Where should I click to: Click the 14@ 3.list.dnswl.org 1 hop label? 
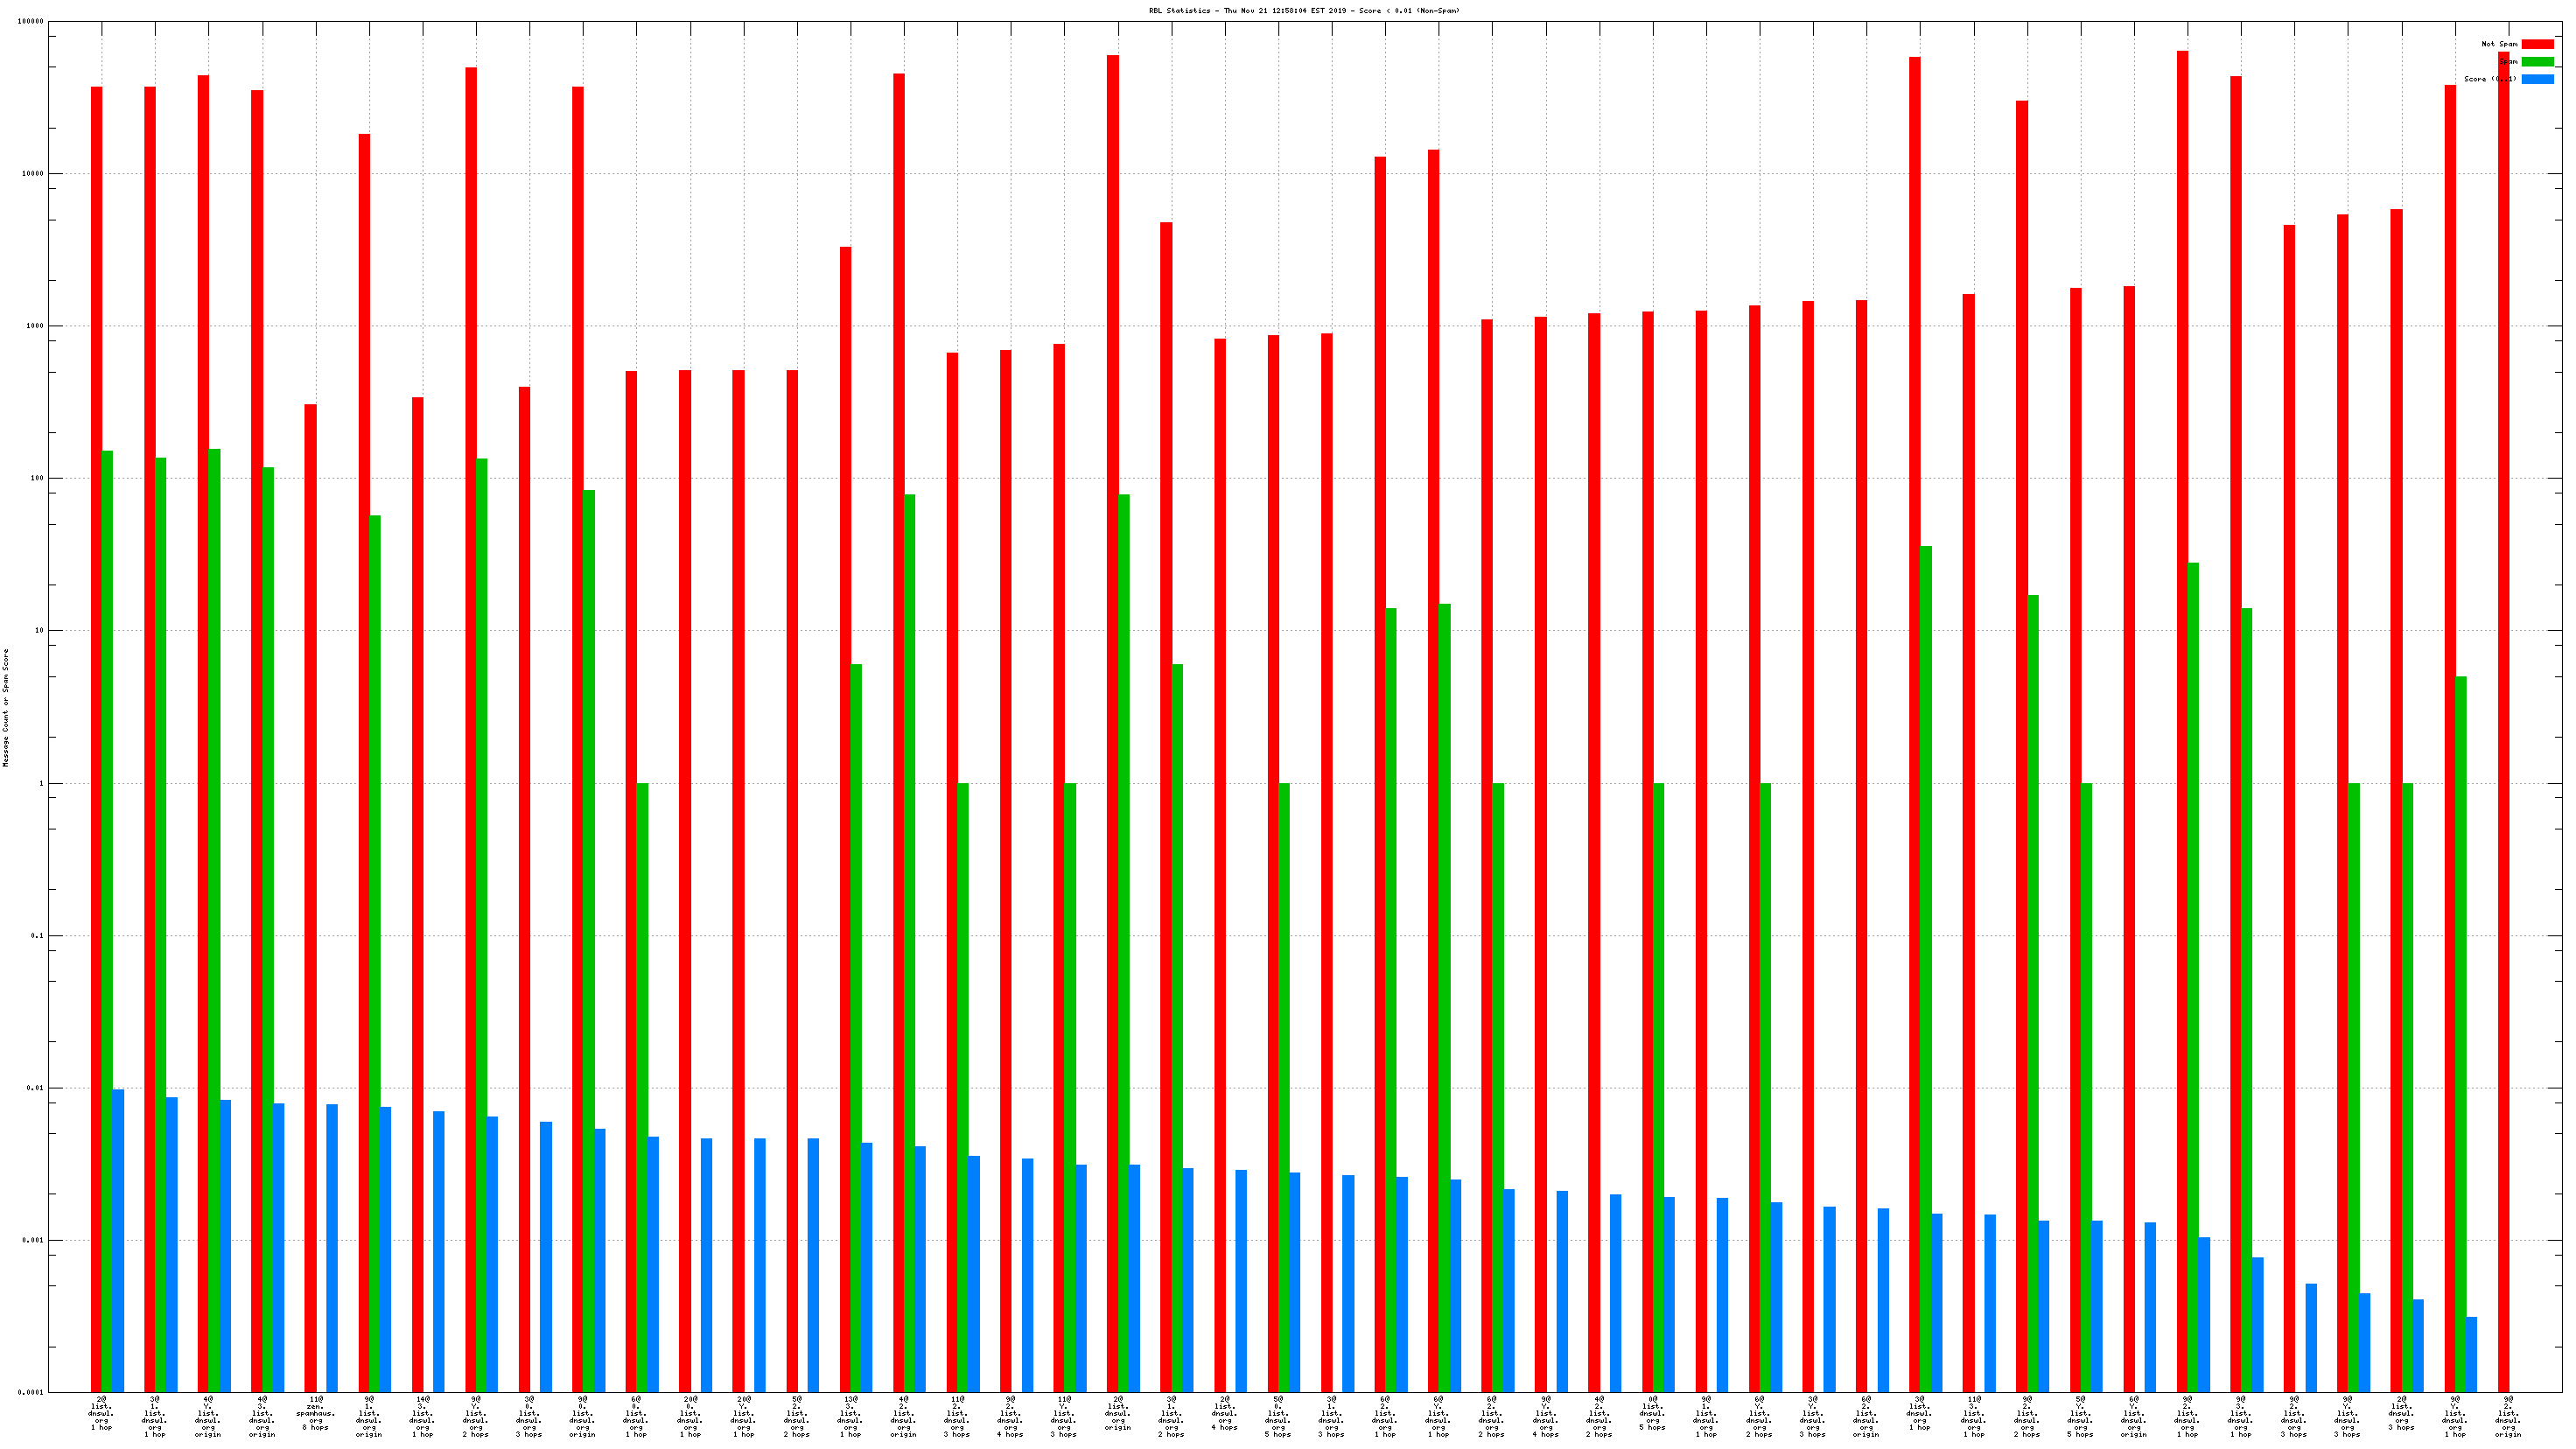click(x=423, y=1417)
